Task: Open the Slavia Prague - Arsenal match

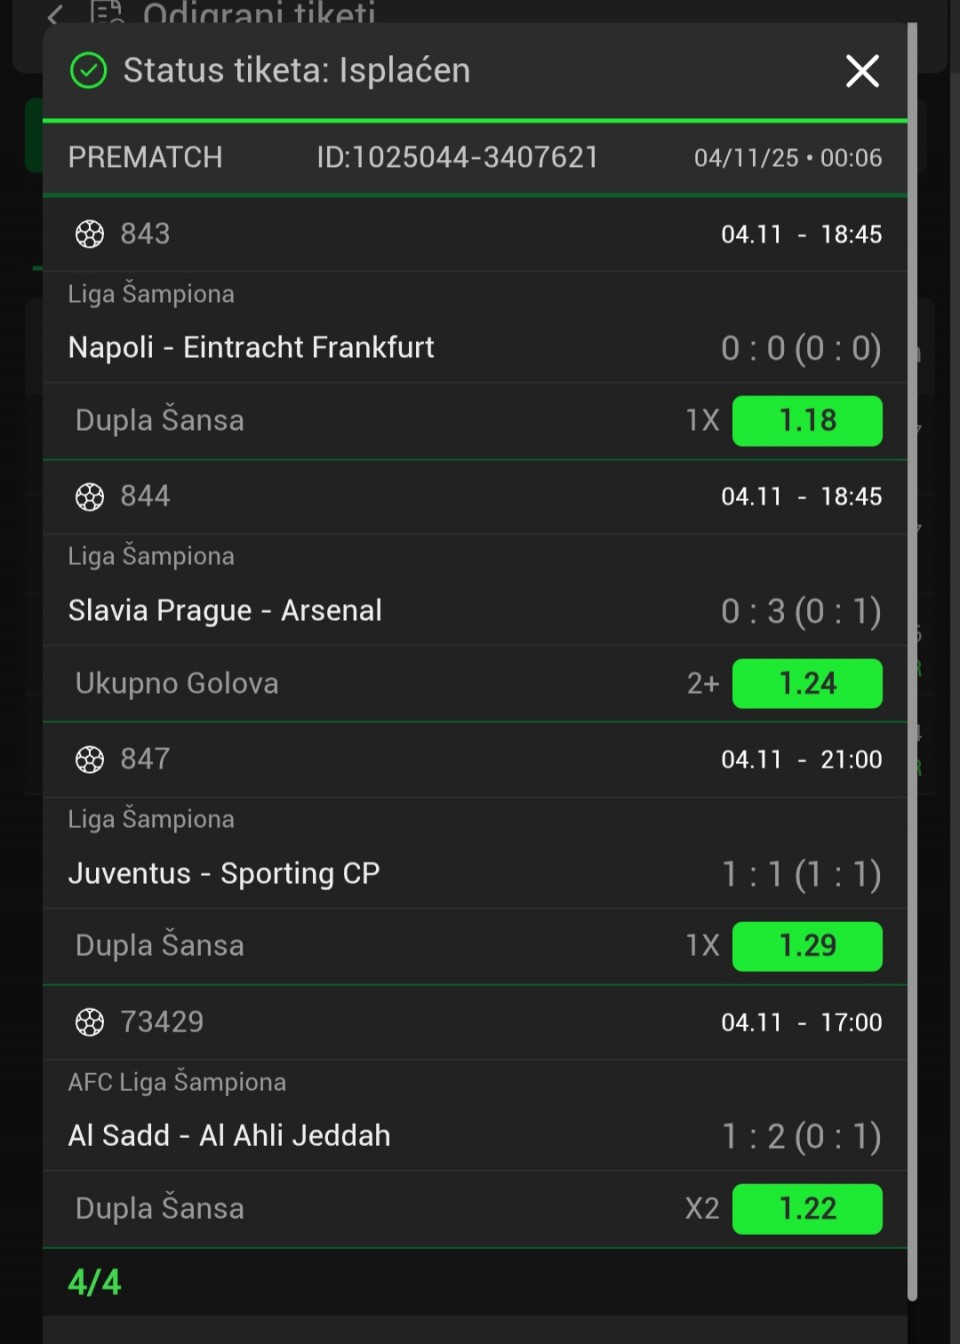Action: 225,611
